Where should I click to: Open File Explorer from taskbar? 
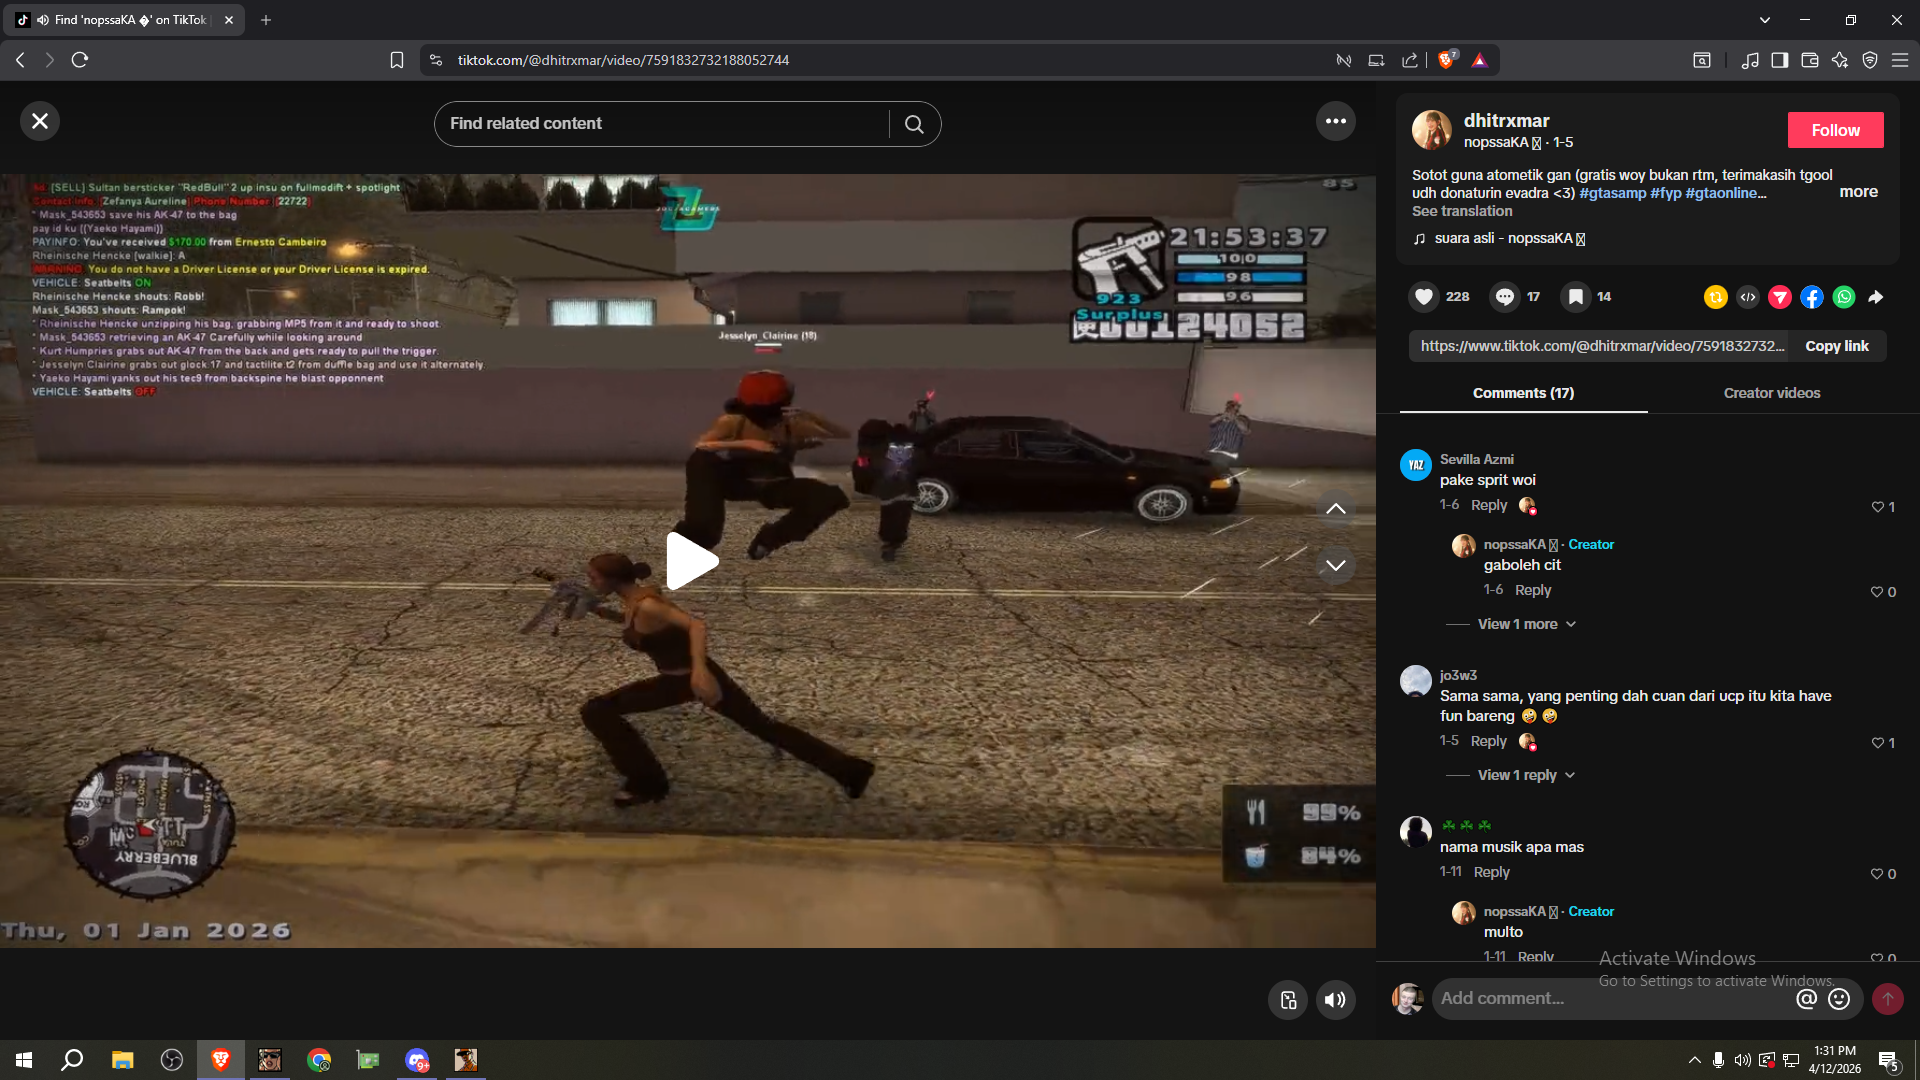(x=122, y=1060)
